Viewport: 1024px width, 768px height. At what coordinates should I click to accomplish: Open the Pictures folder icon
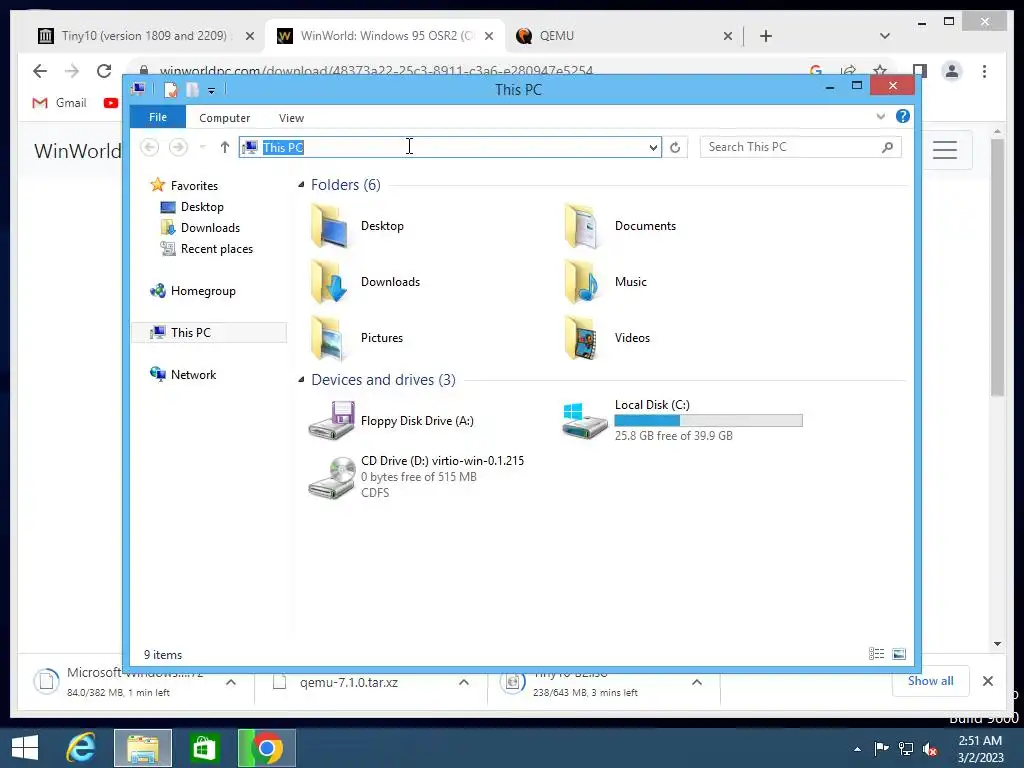(329, 338)
